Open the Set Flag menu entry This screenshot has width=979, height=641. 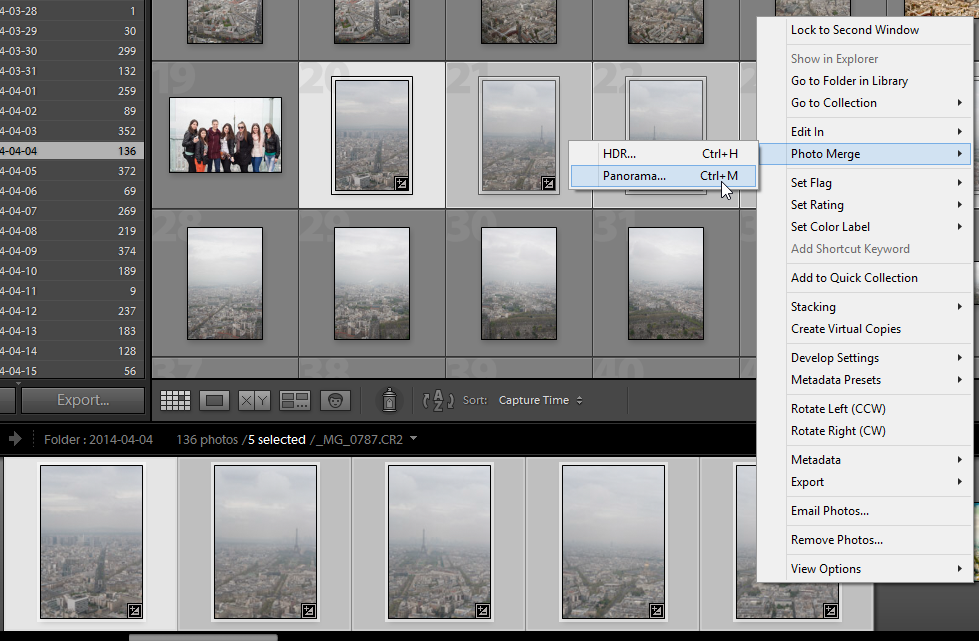865,183
